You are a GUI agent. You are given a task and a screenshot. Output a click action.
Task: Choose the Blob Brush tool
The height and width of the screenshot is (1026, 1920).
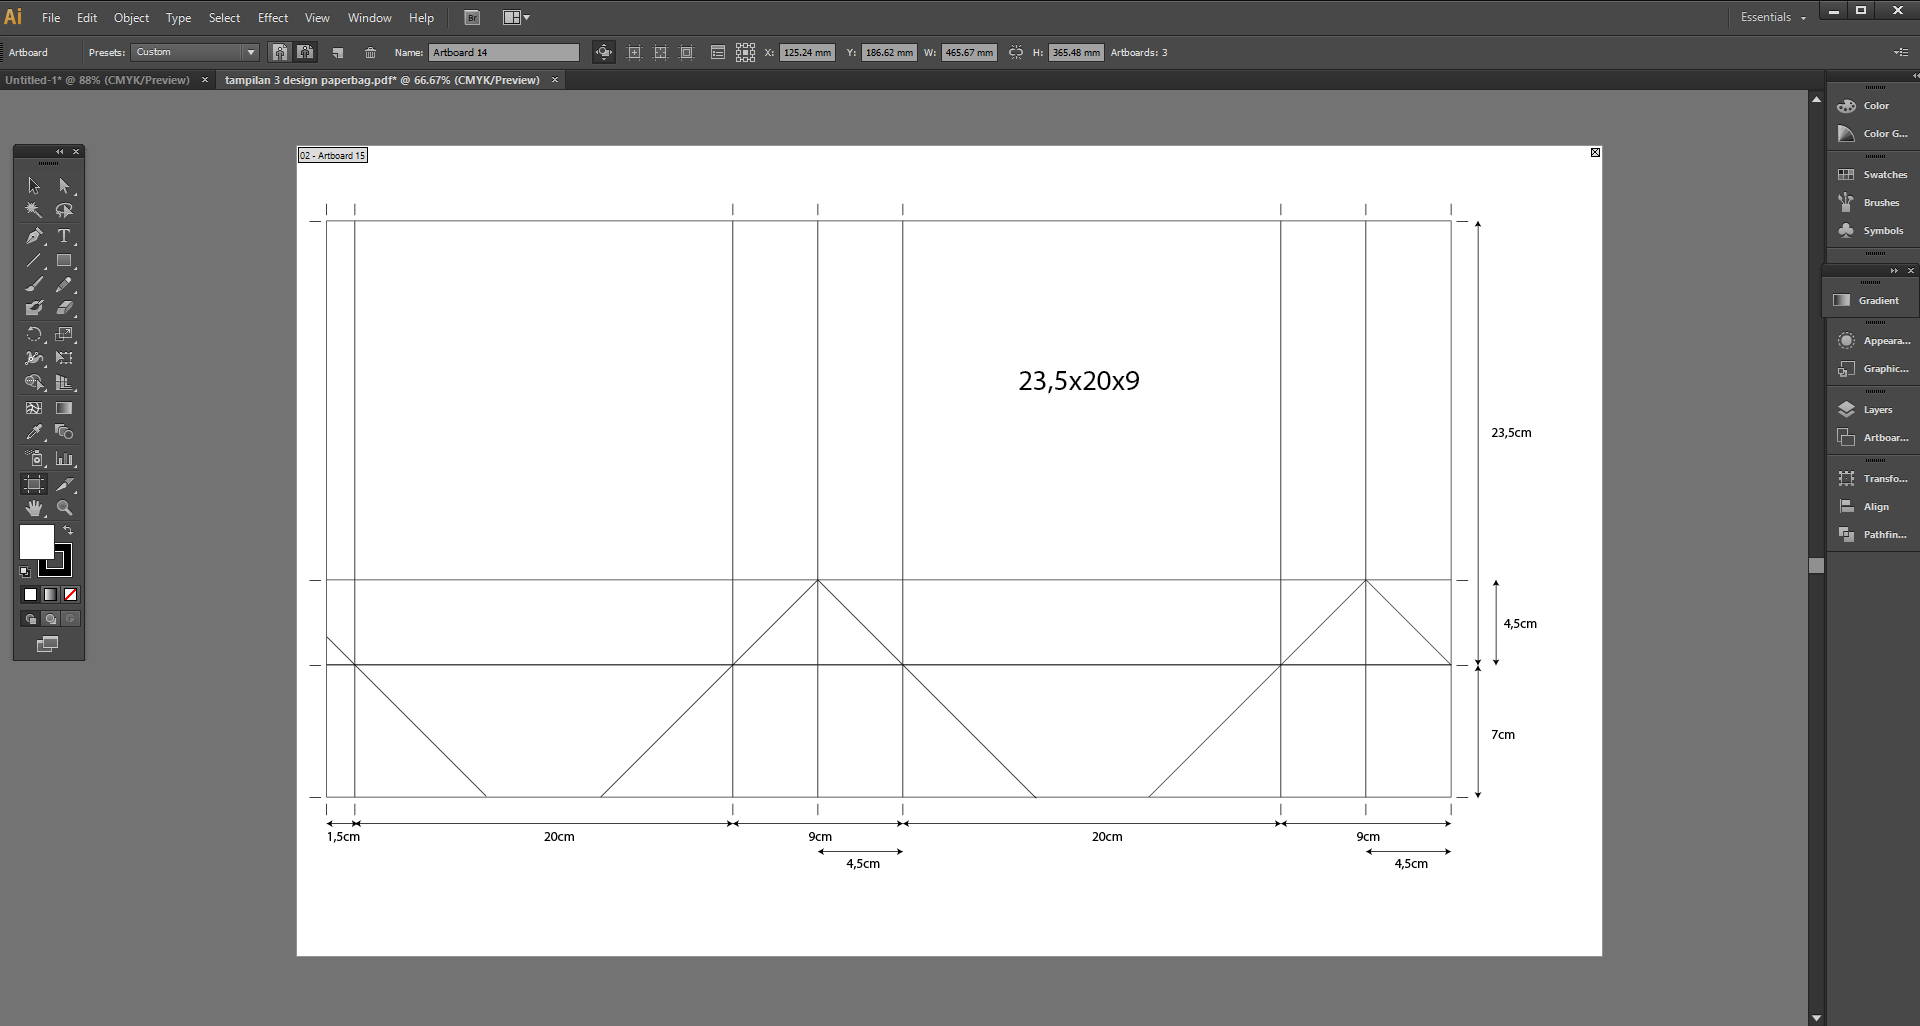tap(34, 308)
